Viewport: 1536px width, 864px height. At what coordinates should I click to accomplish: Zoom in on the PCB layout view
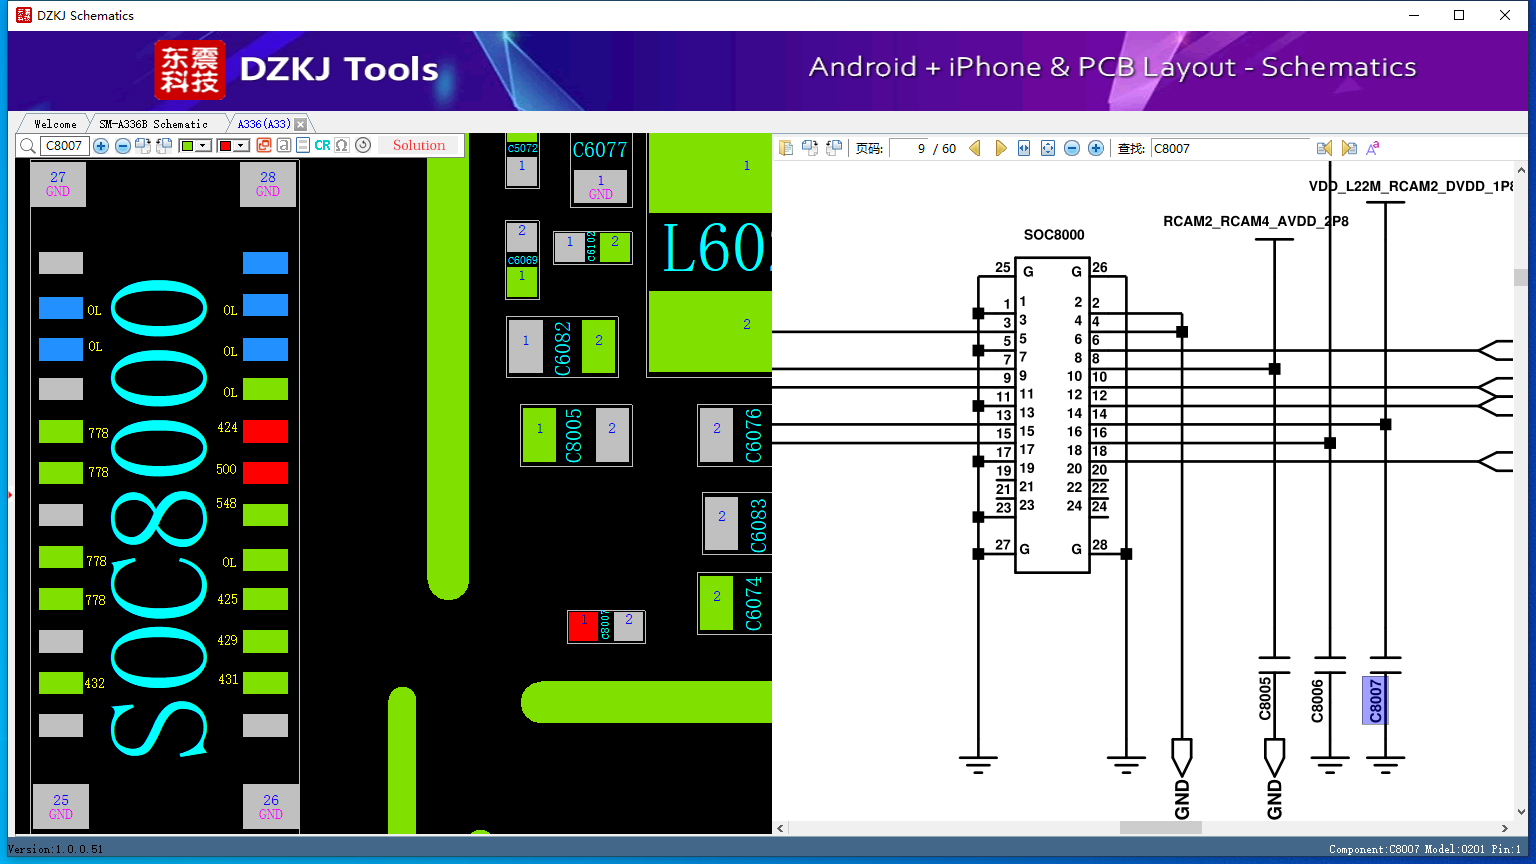[101, 146]
